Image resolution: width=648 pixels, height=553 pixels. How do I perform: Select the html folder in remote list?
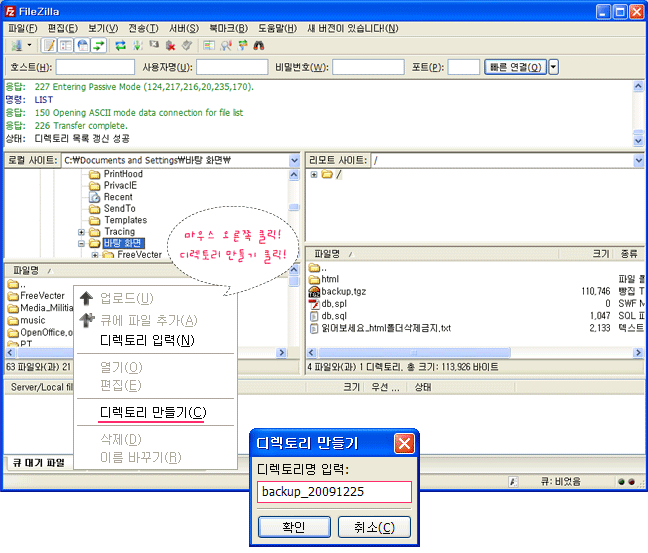(x=330, y=279)
